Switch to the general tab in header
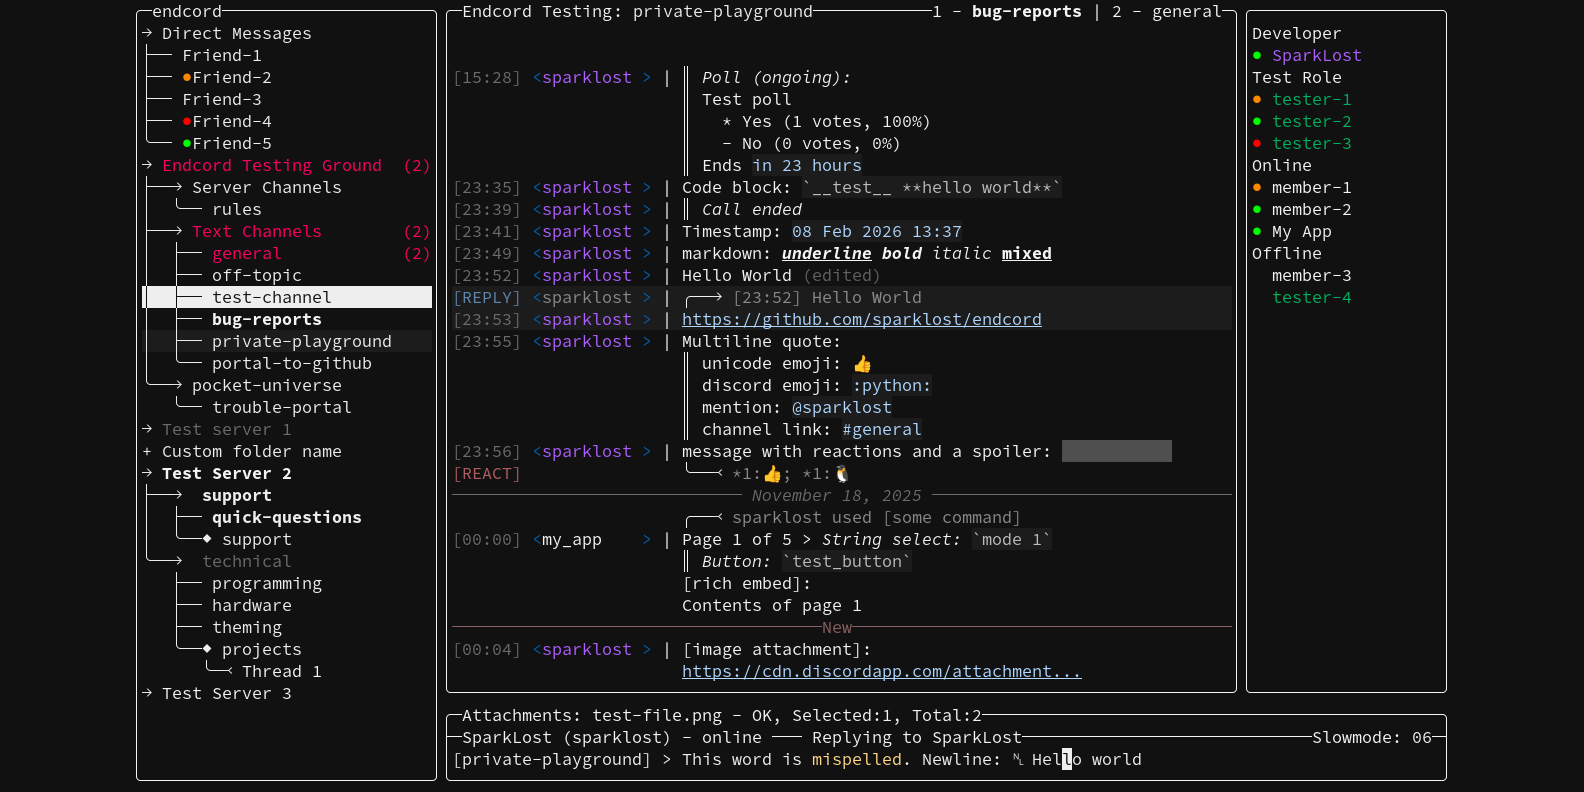This screenshot has height=792, width=1584. coord(1186,12)
